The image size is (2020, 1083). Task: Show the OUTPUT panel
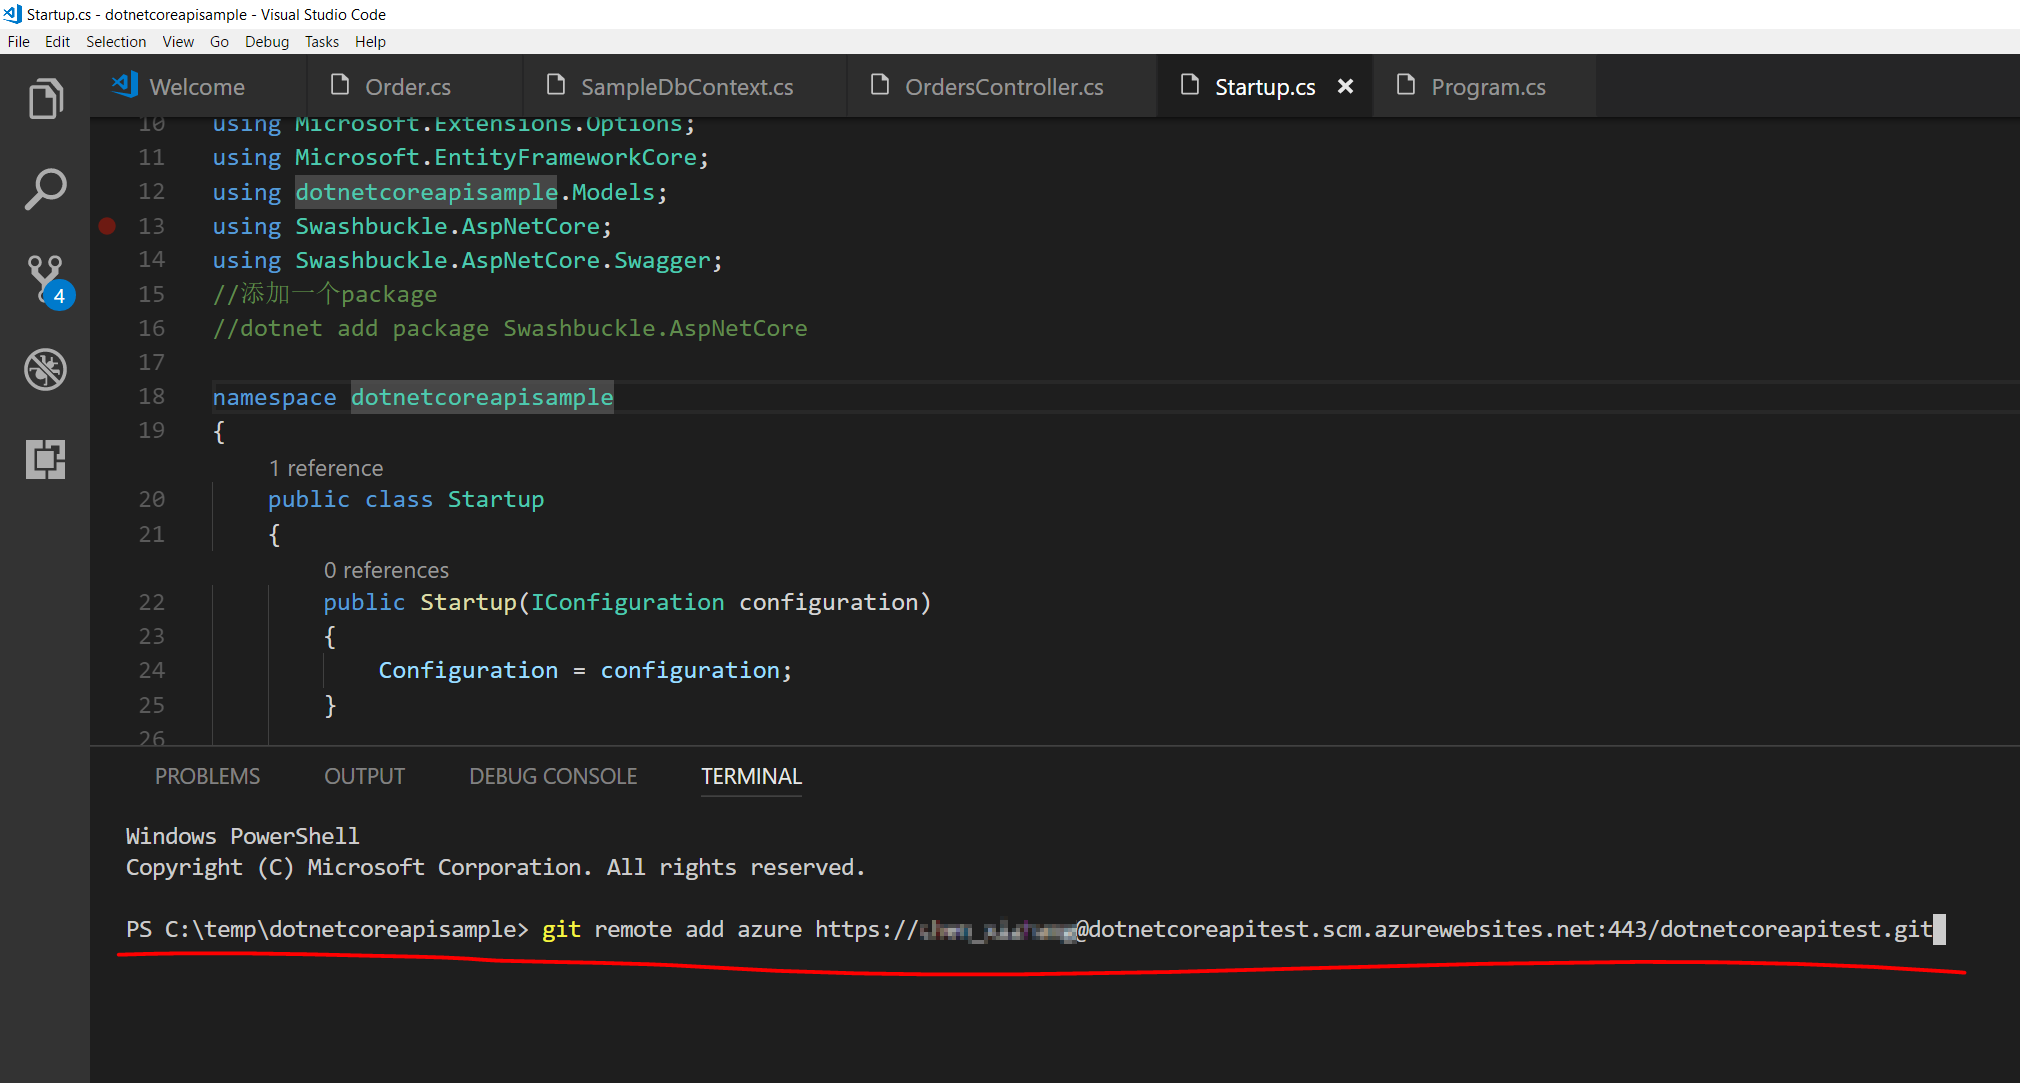pos(364,777)
